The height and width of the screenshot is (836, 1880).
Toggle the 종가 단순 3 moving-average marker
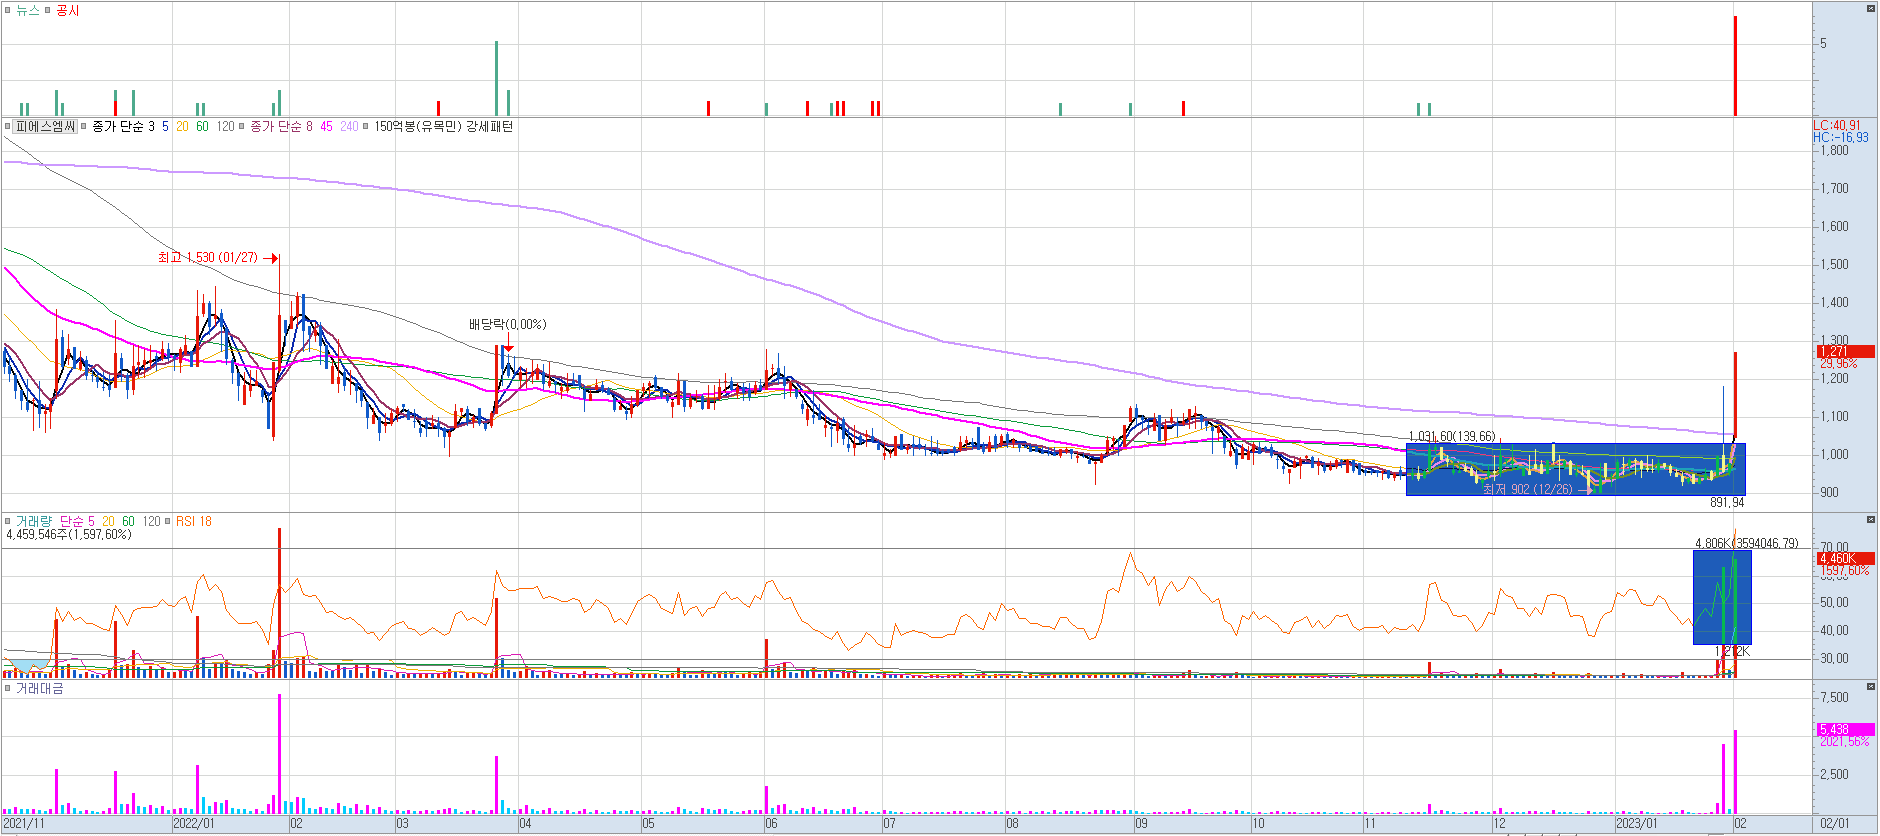pyautogui.click(x=84, y=126)
